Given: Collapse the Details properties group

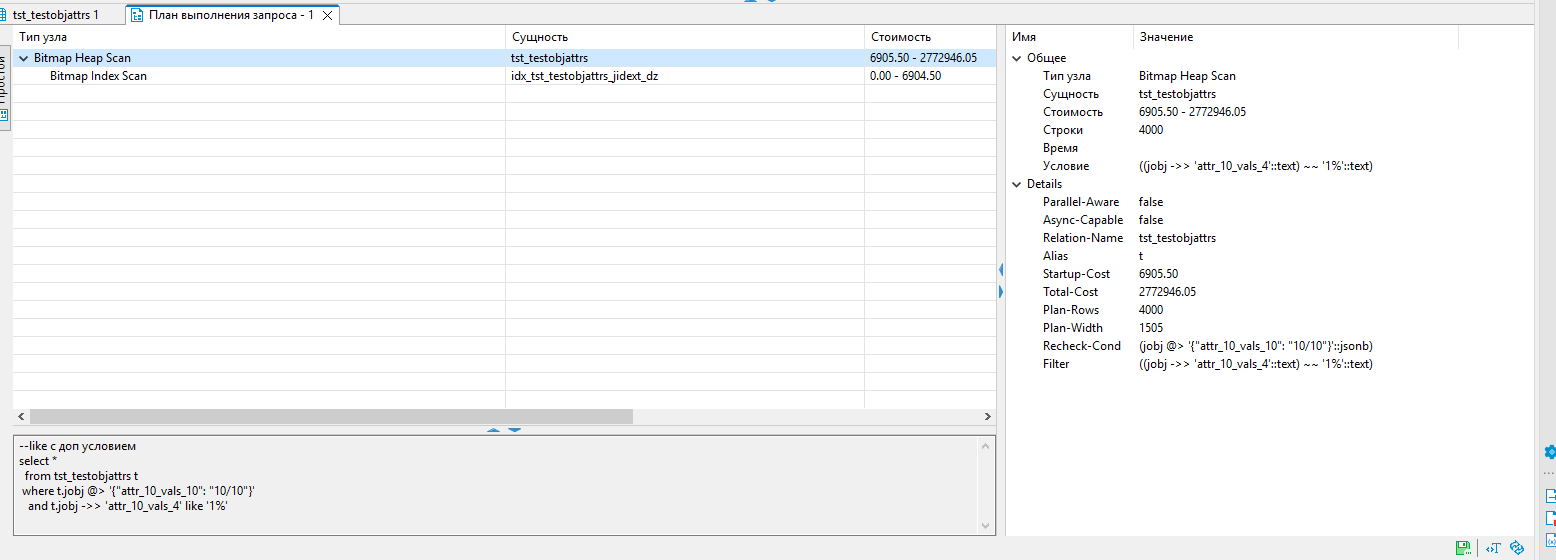Looking at the screenshot, I should coord(1017,184).
